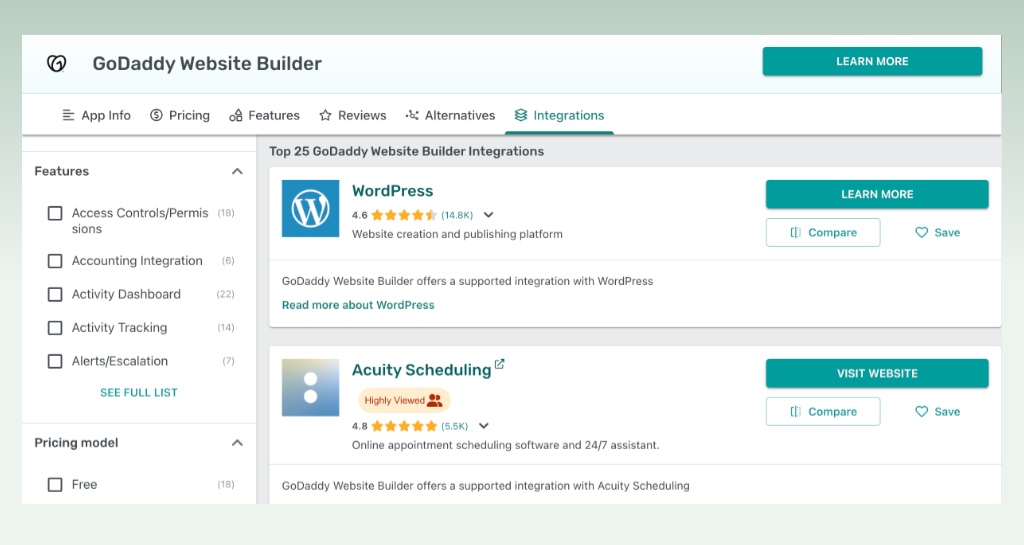
Task: Go to the Reviews tab
Action: [x=353, y=116]
